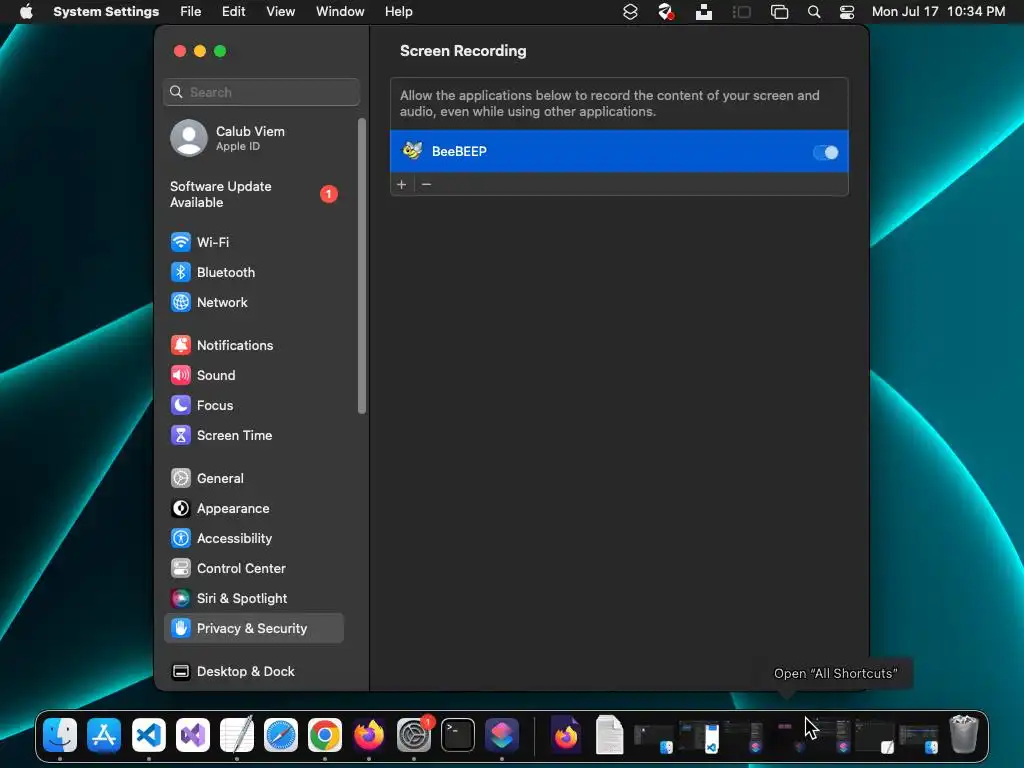
Task: Open the Trash in the Dock
Action: click(x=964, y=734)
